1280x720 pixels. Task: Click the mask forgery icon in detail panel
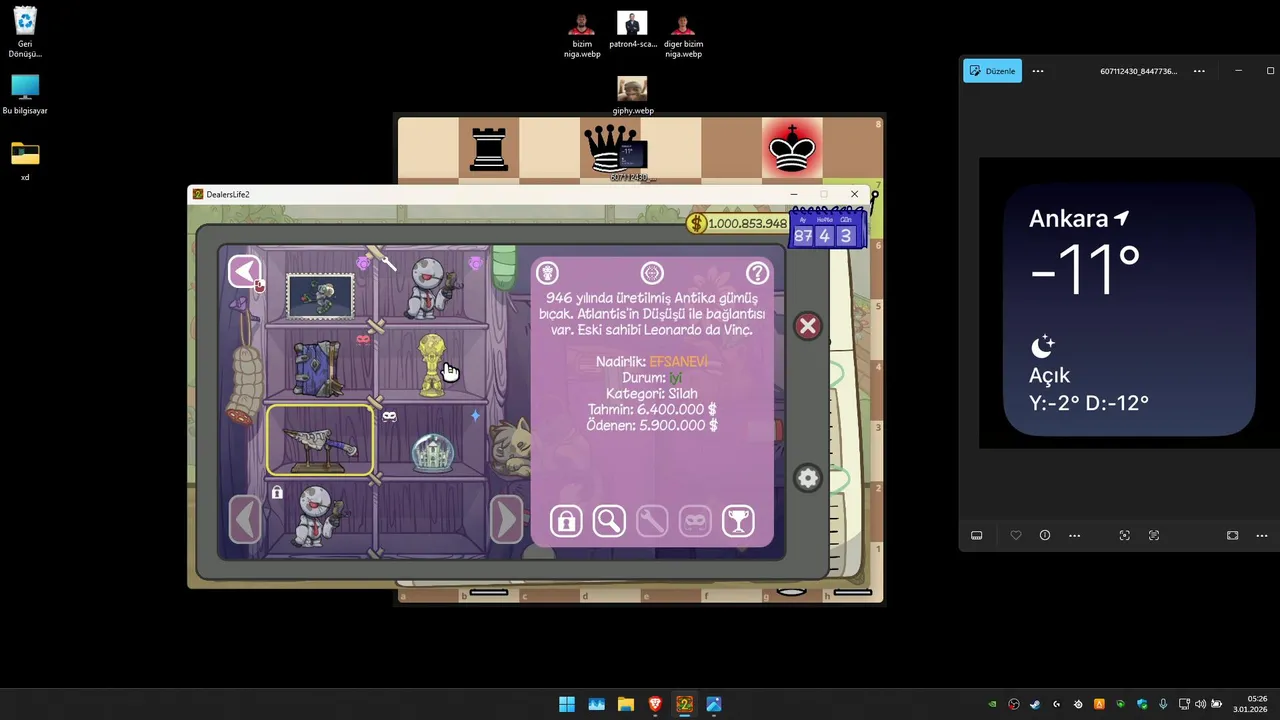click(x=695, y=521)
